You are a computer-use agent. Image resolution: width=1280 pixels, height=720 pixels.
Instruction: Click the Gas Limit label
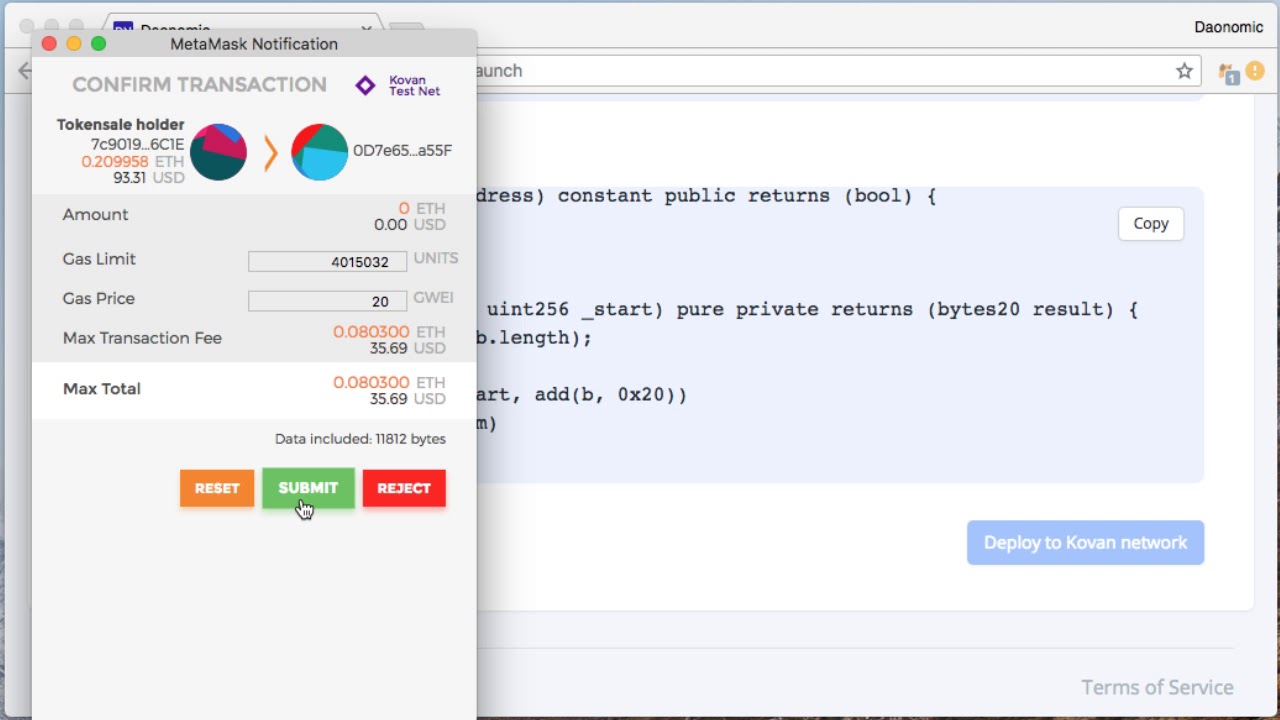coord(99,259)
